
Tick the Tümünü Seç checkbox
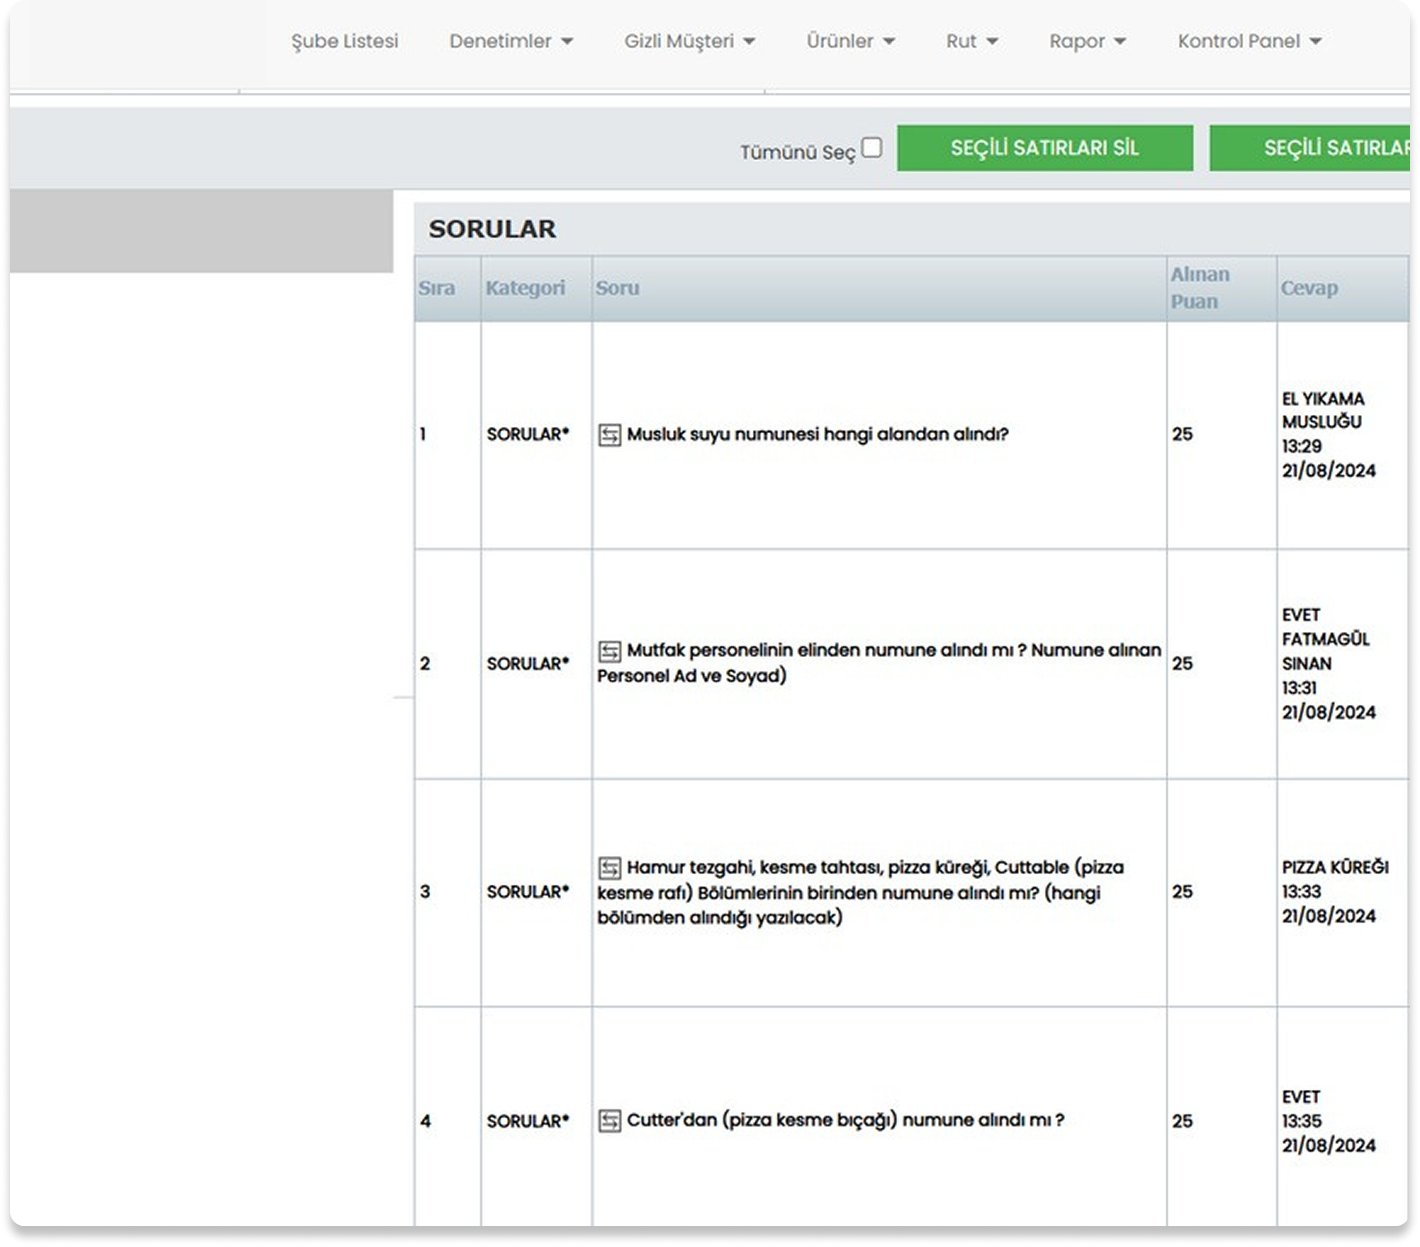[872, 148]
